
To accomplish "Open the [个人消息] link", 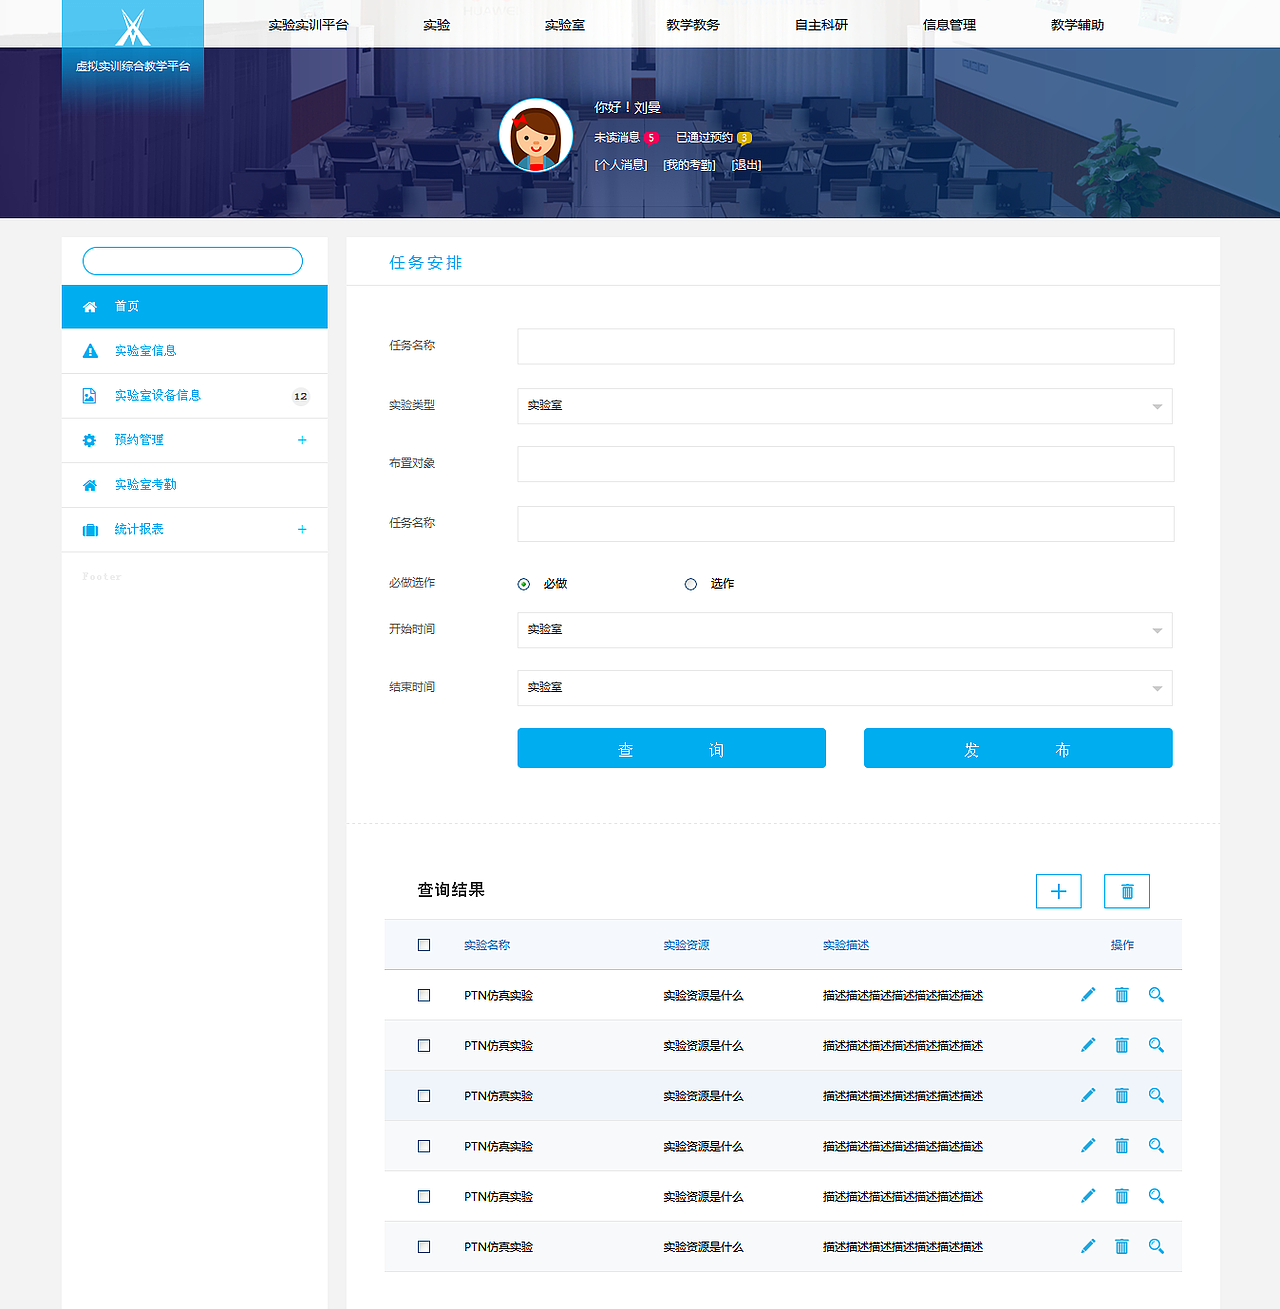I will tap(621, 165).
